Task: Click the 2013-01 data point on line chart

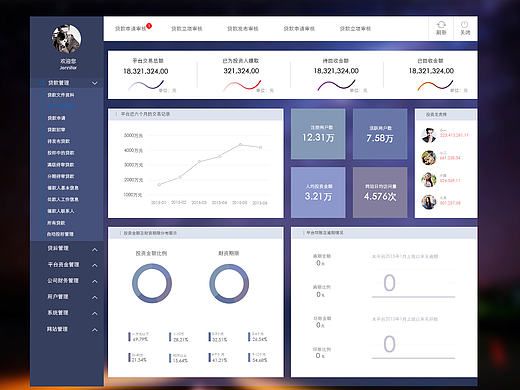Action: (159, 185)
